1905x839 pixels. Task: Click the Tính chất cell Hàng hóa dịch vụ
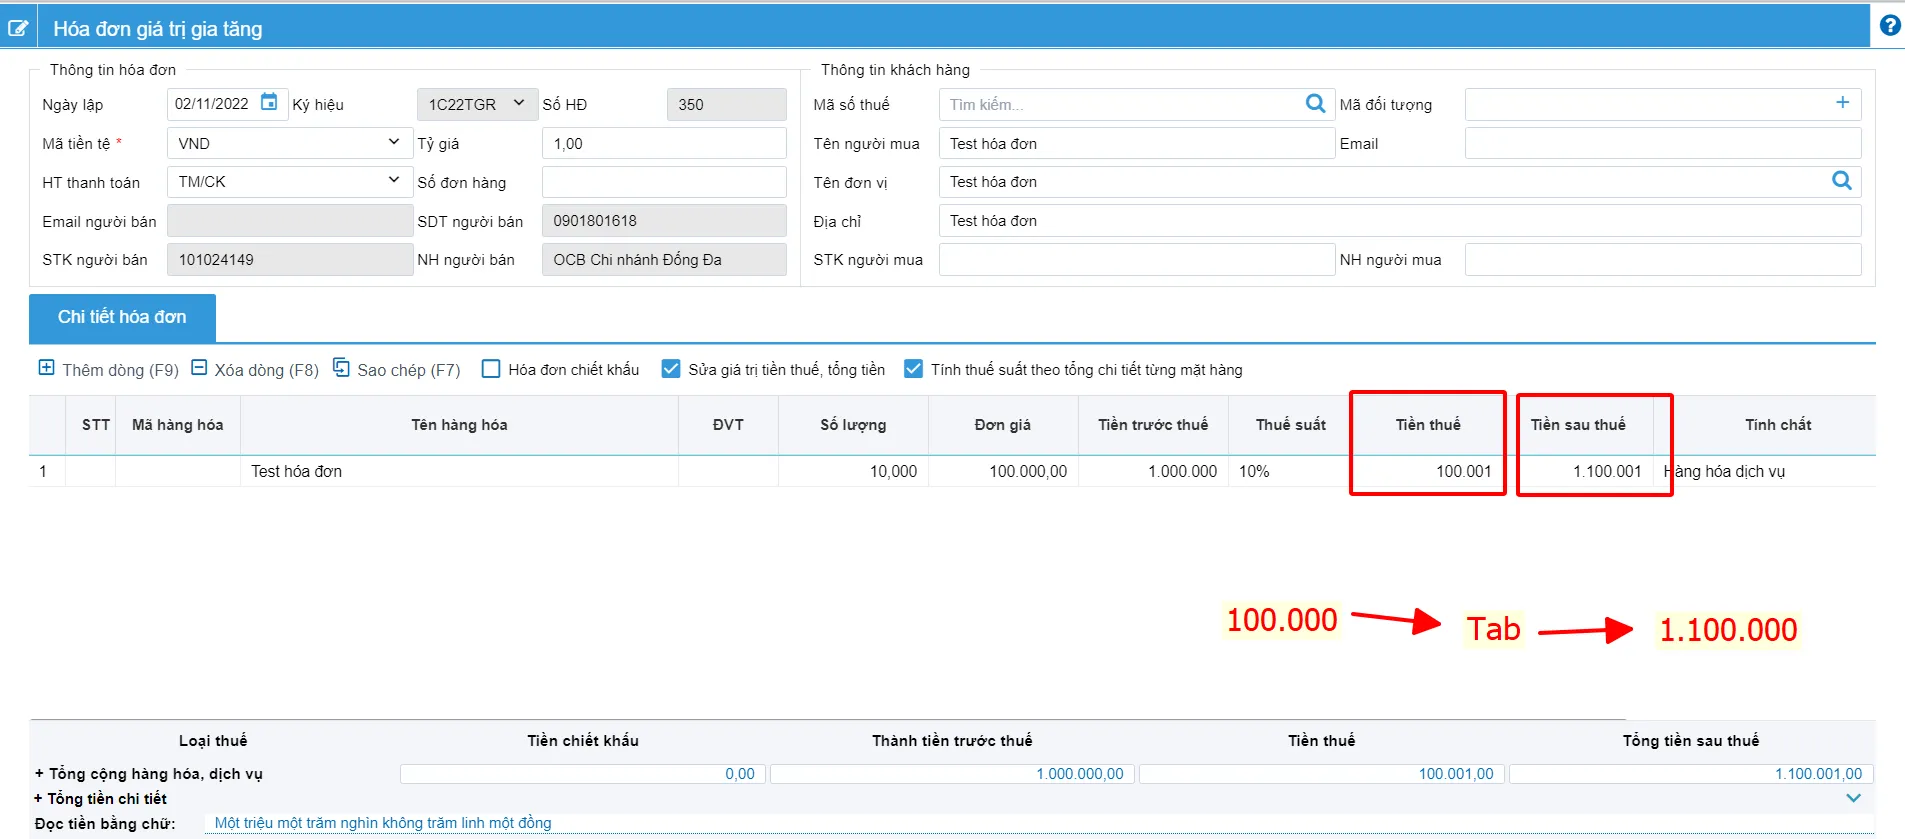click(1765, 471)
